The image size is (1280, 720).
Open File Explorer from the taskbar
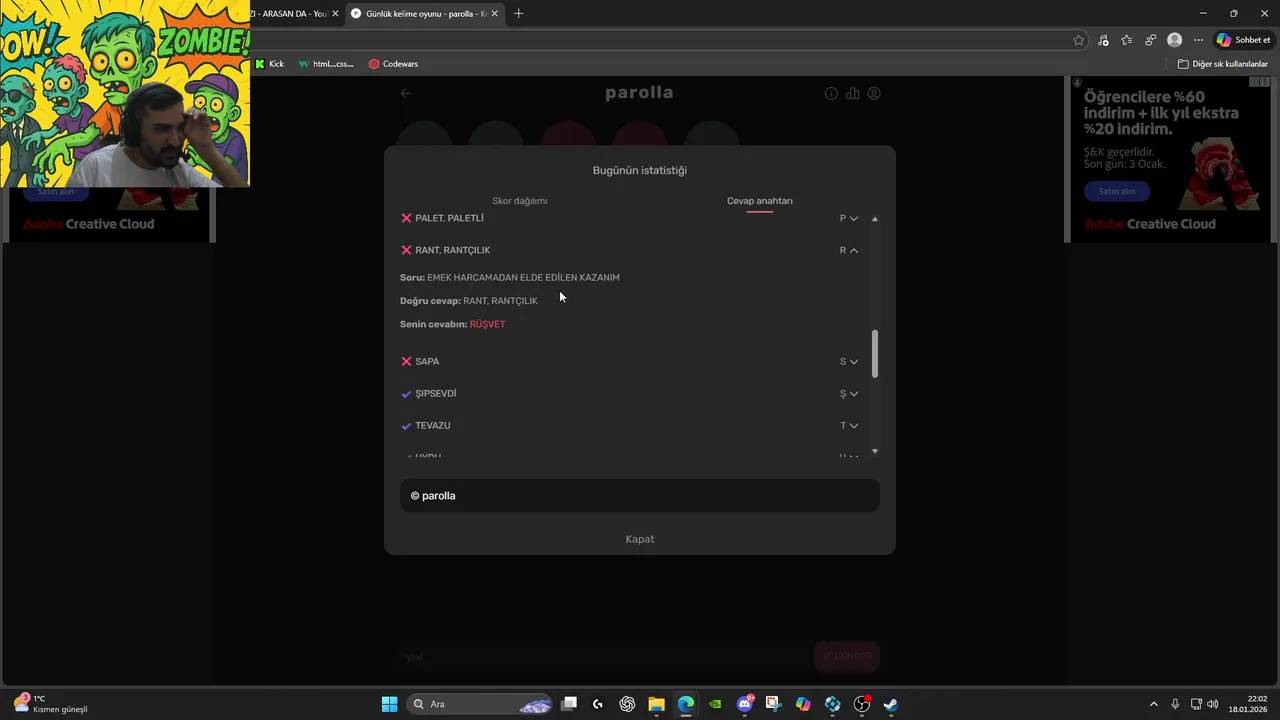click(656, 704)
